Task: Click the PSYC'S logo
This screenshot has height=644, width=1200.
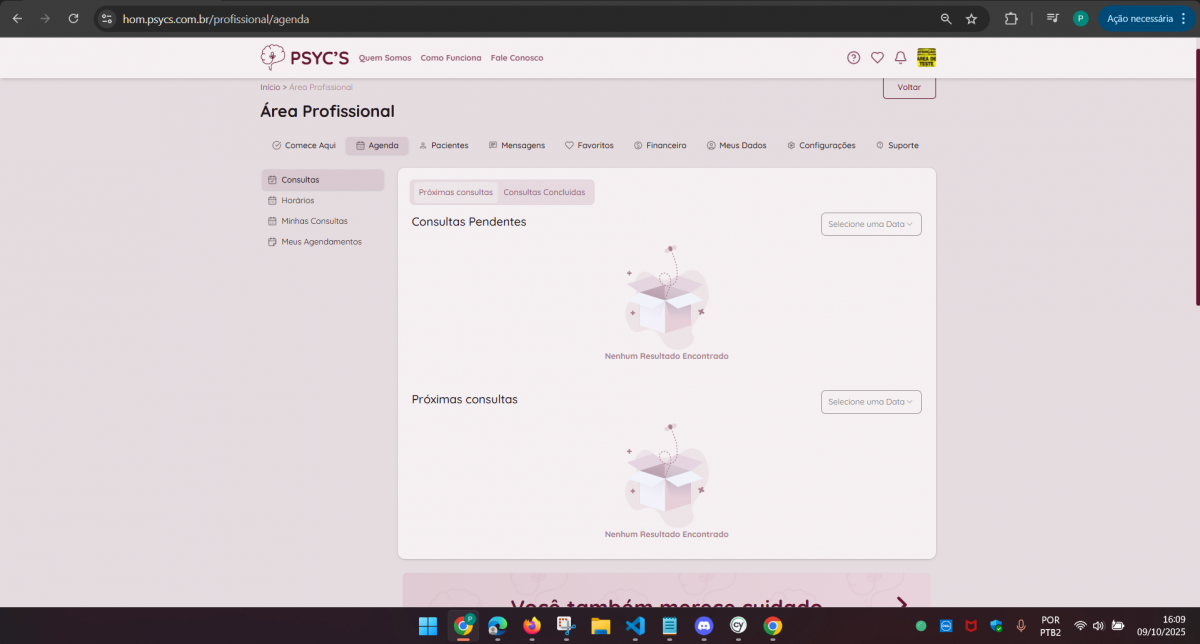Action: pos(305,58)
